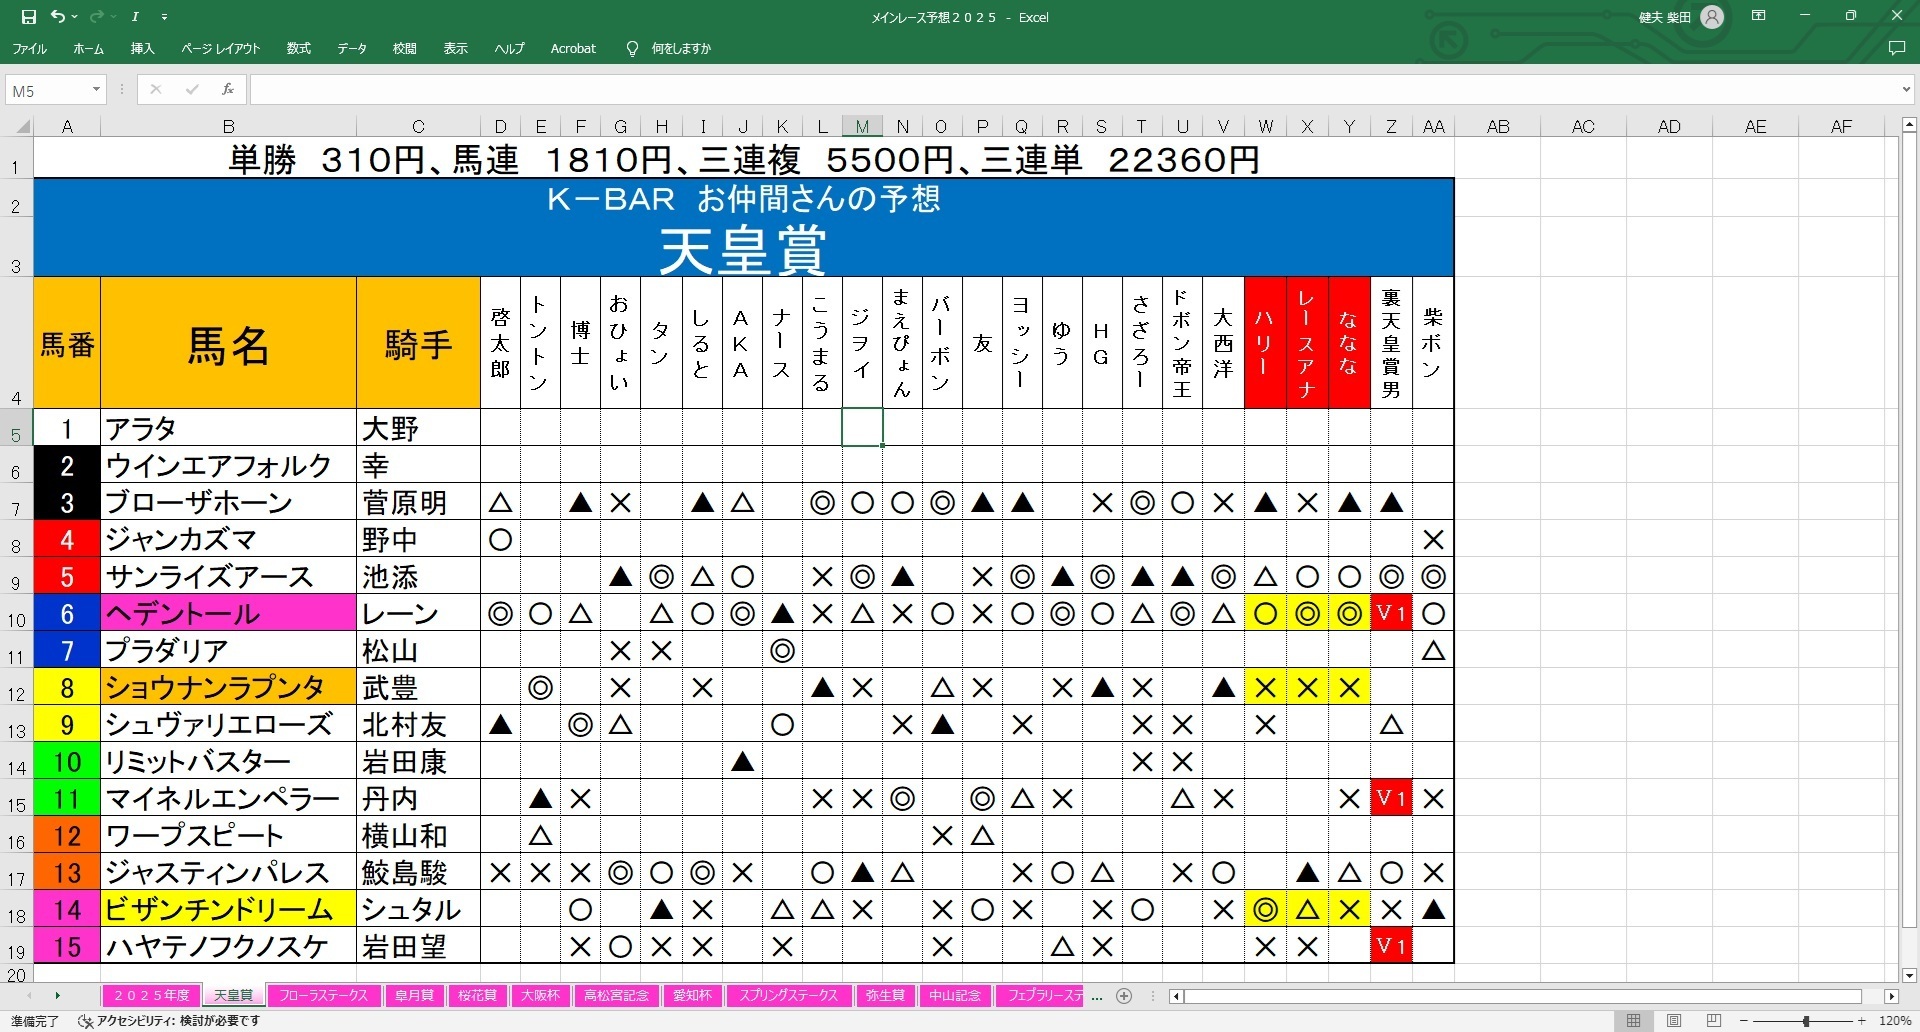Click the New Sheet plus icon
The height and width of the screenshot is (1032, 1920).
click(1124, 996)
